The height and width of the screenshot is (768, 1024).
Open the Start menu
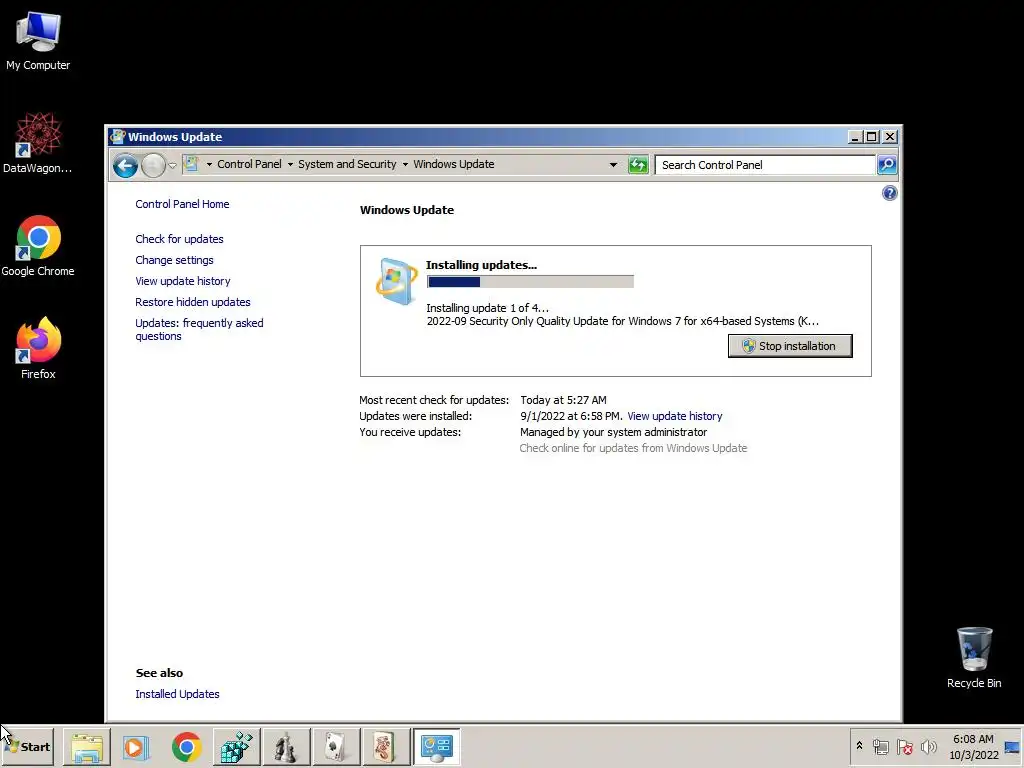[x=27, y=746]
